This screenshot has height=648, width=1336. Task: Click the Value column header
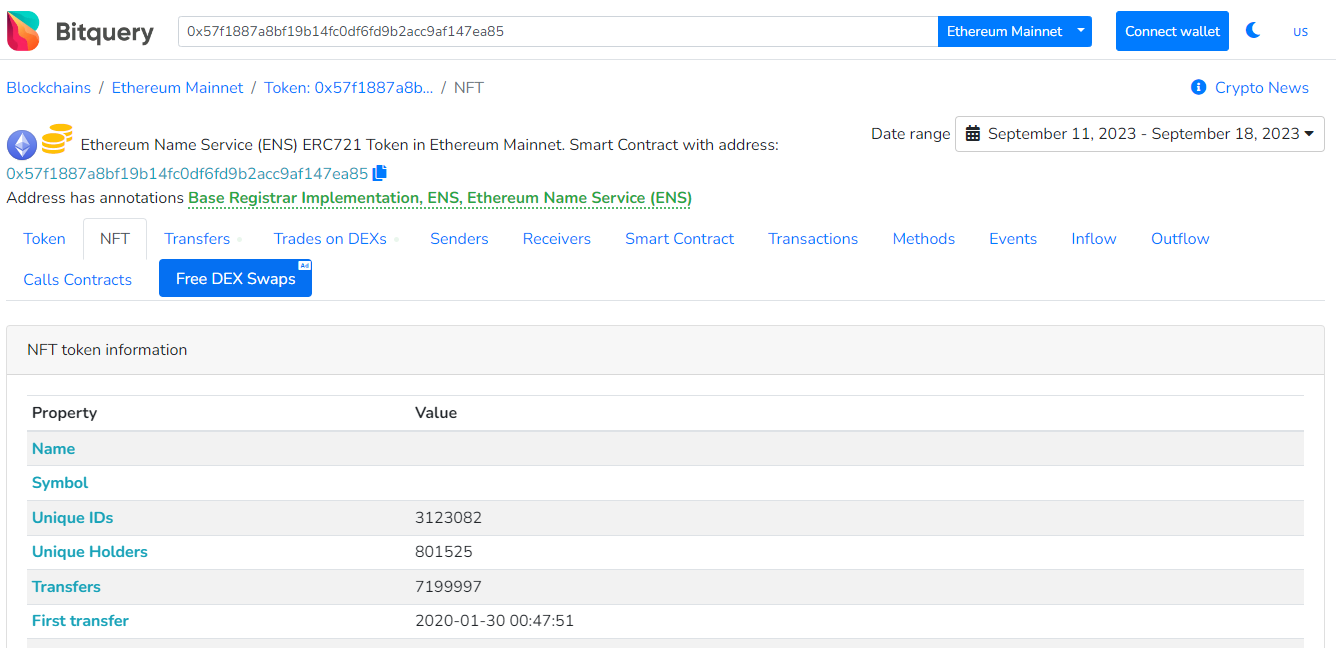click(436, 412)
